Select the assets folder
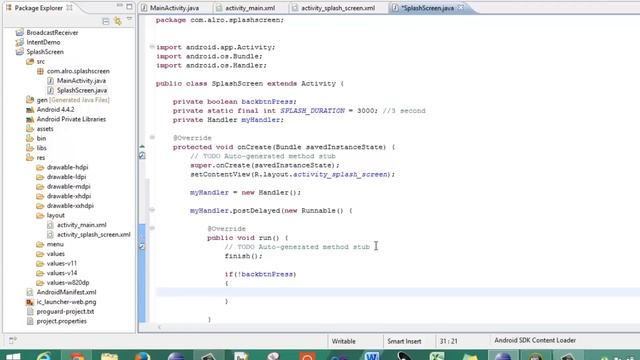 coord(45,129)
